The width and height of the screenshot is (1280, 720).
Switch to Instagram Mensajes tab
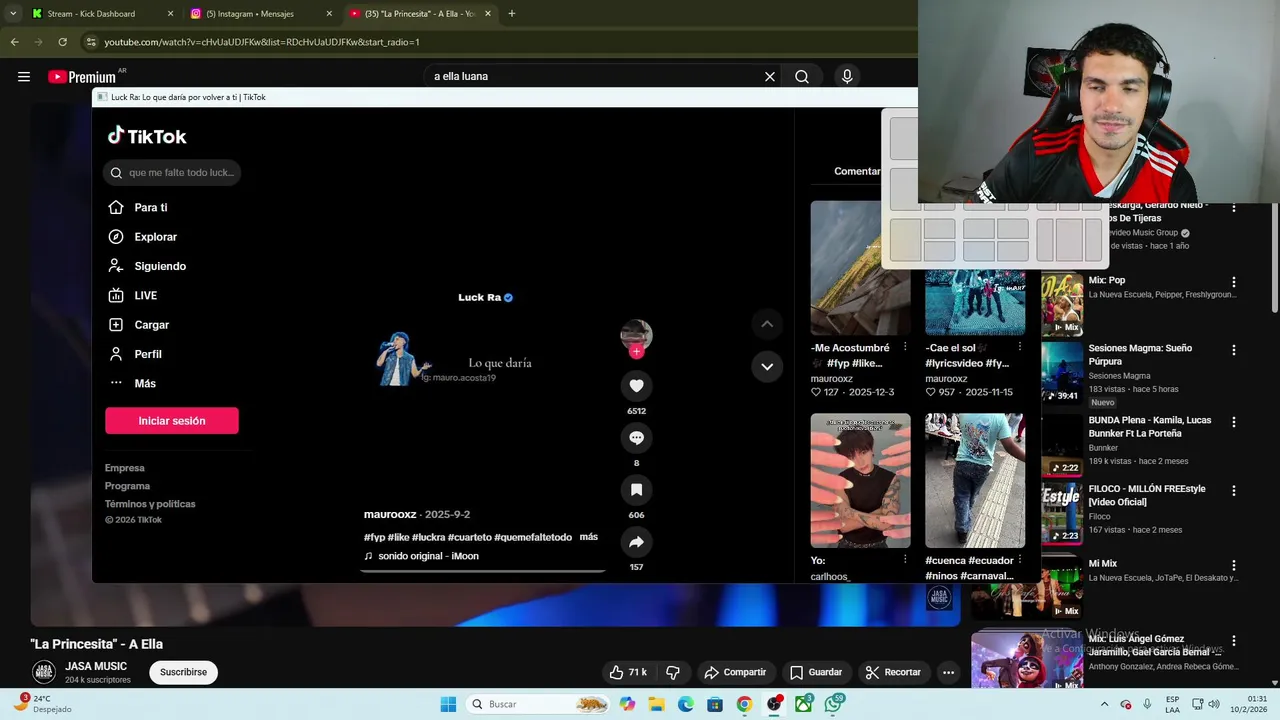coord(260,14)
